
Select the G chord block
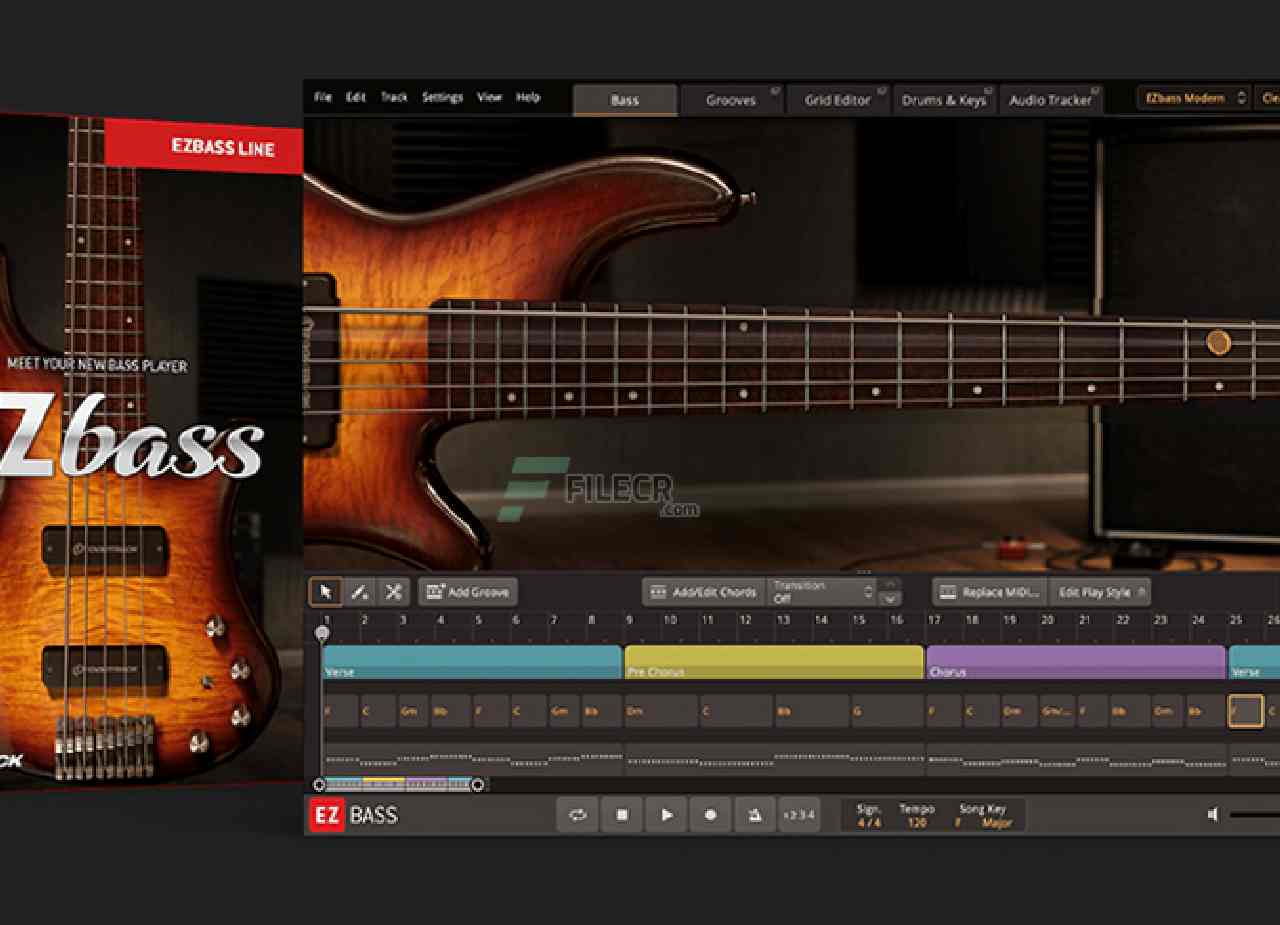click(x=886, y=711)
